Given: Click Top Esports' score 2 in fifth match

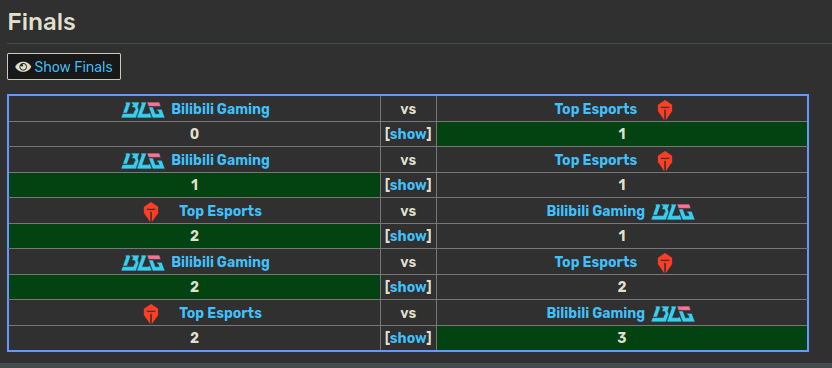Looking at the screenshot, I should (x=194, y=338).
